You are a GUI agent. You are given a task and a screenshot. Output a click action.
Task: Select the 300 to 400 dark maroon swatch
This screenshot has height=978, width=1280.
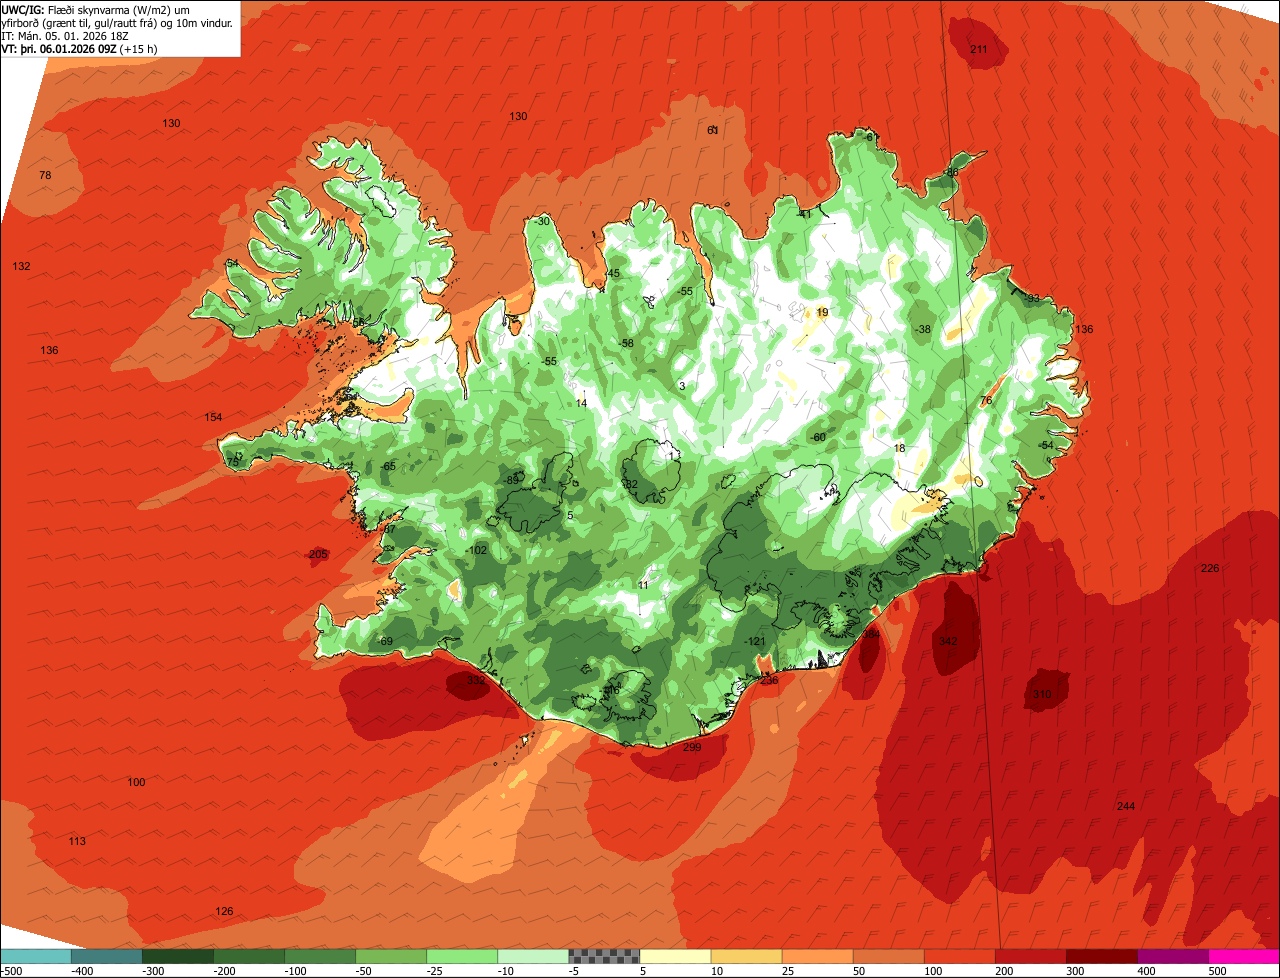1101,956
